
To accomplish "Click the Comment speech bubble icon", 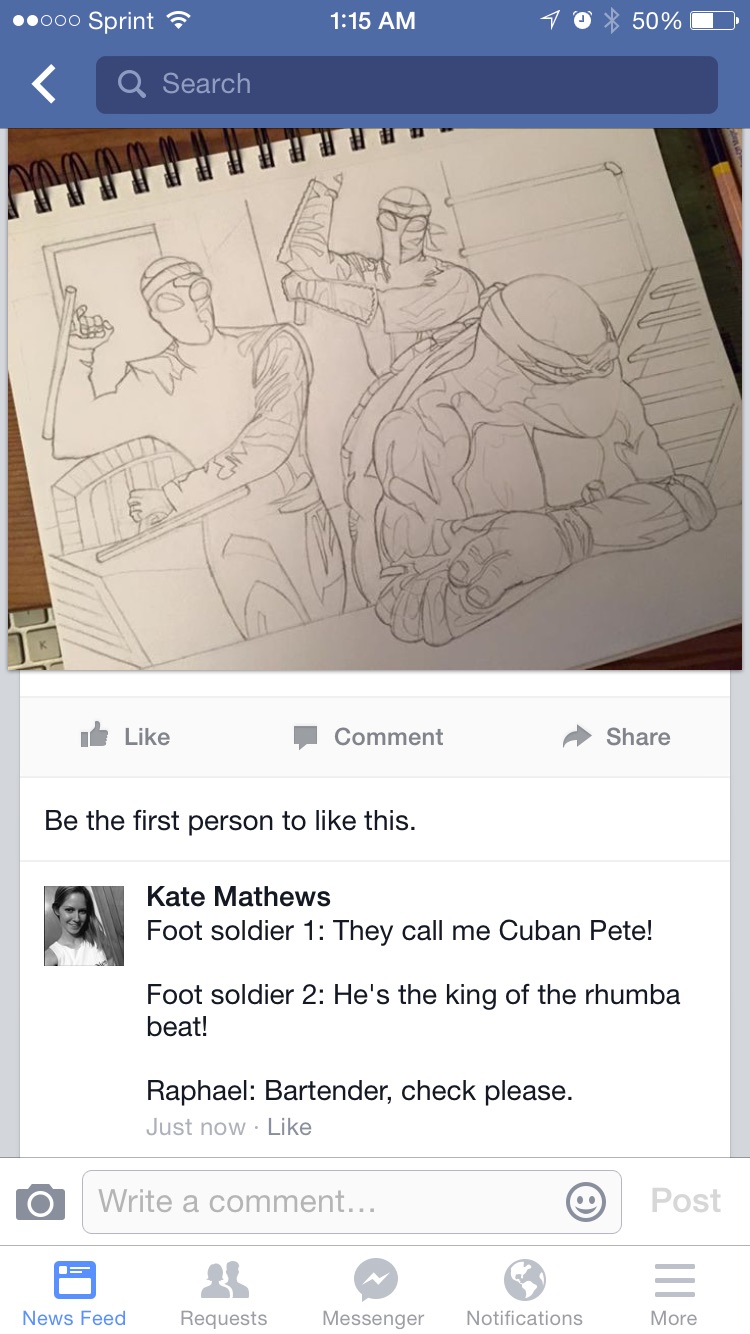I will [305, 738].
